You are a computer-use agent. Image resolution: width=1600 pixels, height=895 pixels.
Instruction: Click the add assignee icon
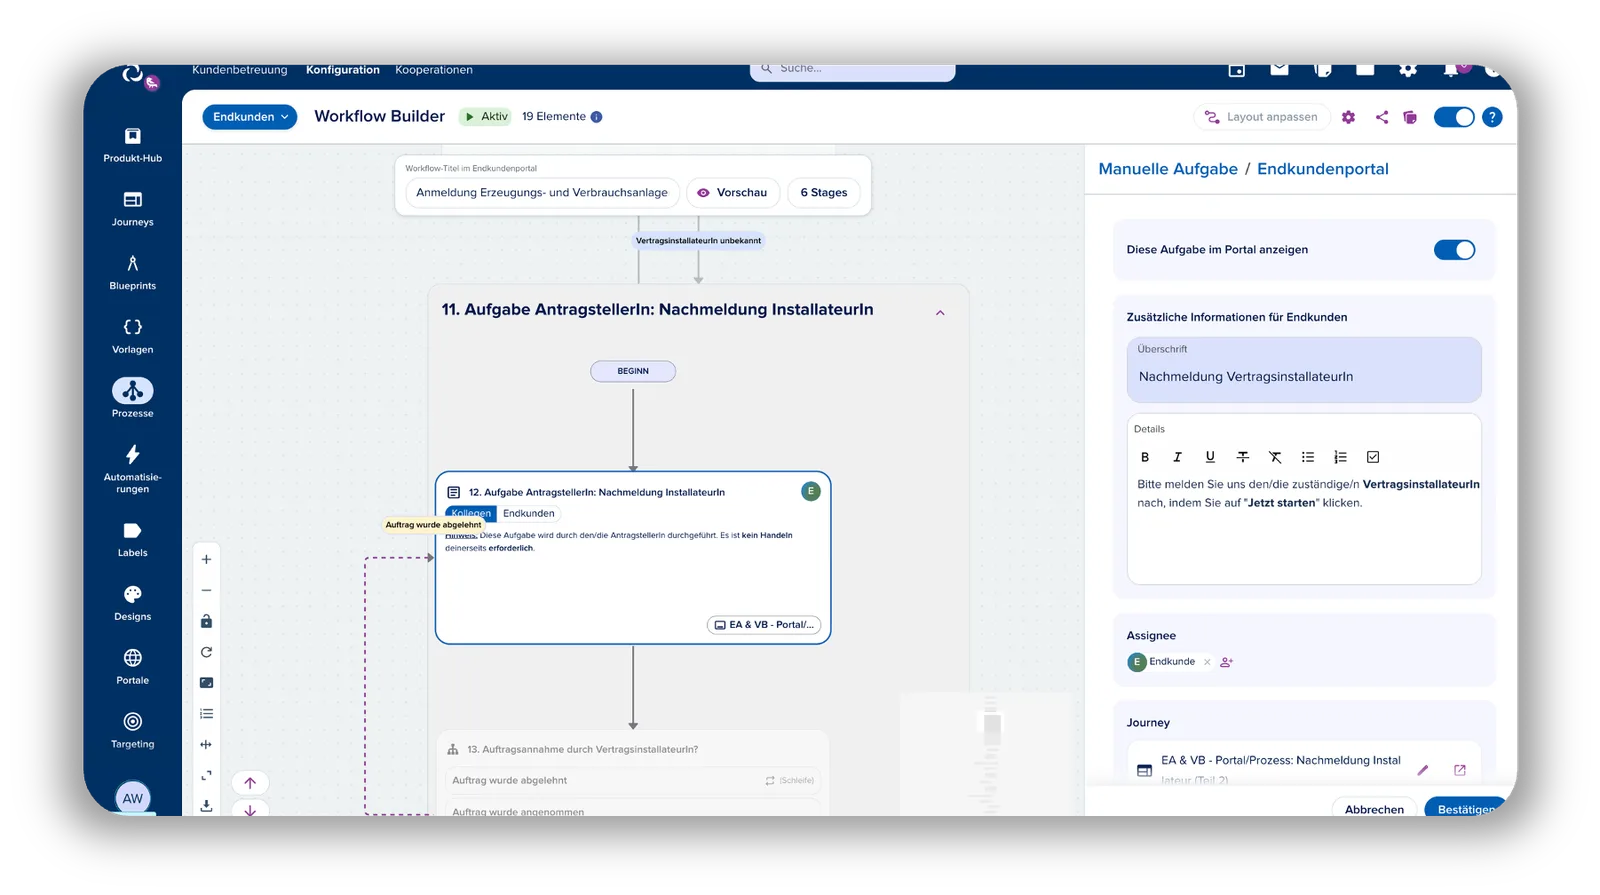pos(1227,662)
